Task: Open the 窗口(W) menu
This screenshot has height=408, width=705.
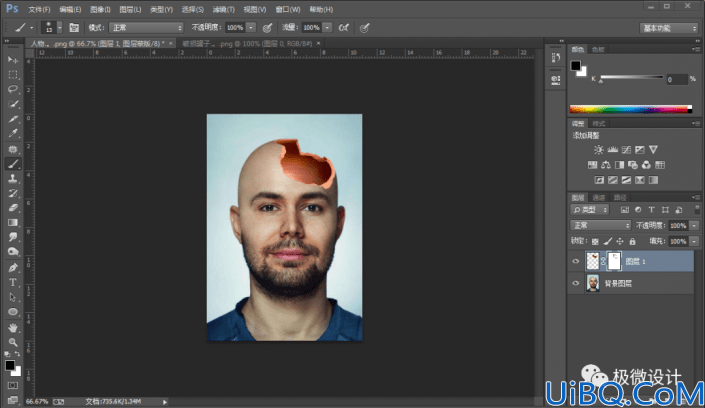Action: click(x=288, y=9)
